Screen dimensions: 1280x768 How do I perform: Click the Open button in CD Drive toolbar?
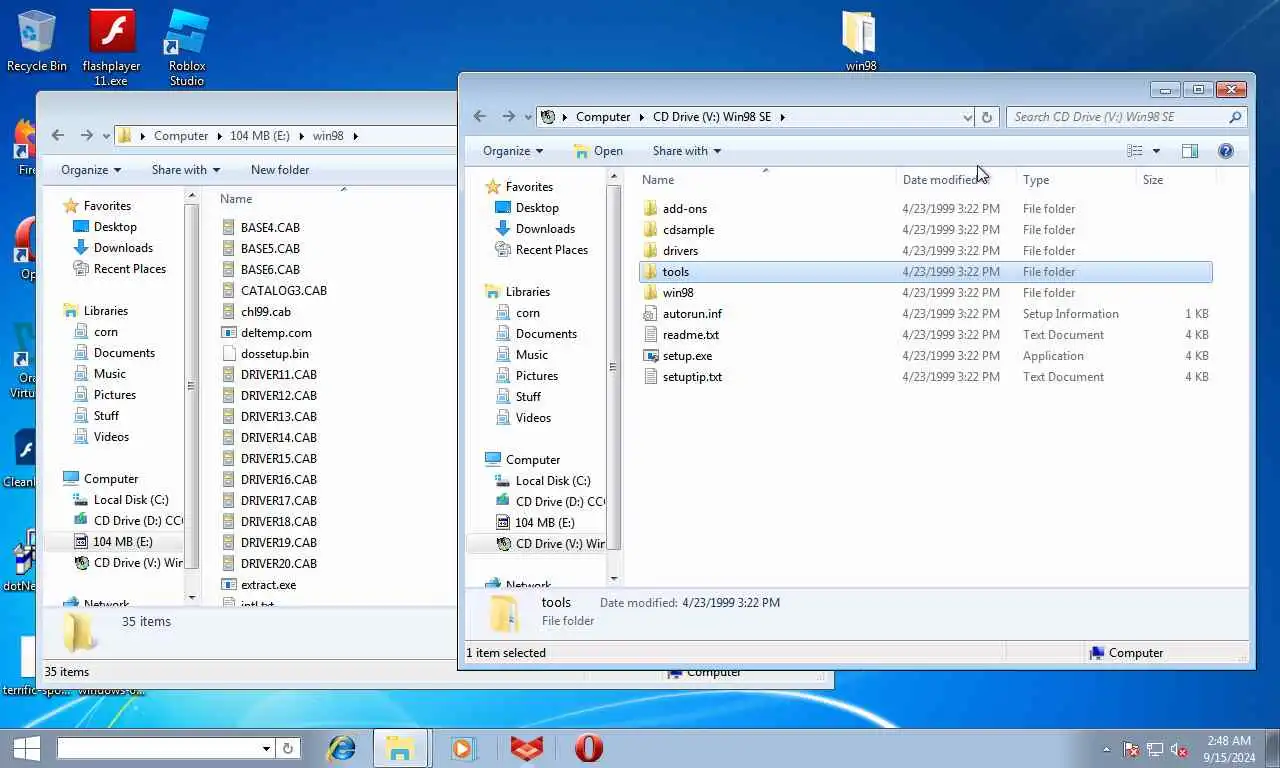598,151
